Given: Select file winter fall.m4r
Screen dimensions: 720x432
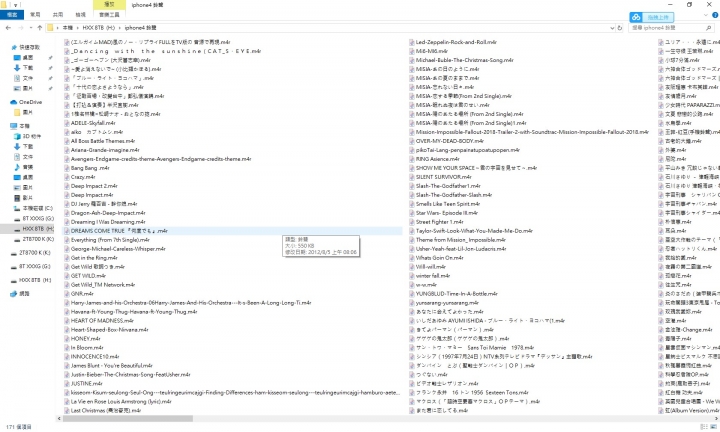Looking at the screenshot, I should point(433,276).
